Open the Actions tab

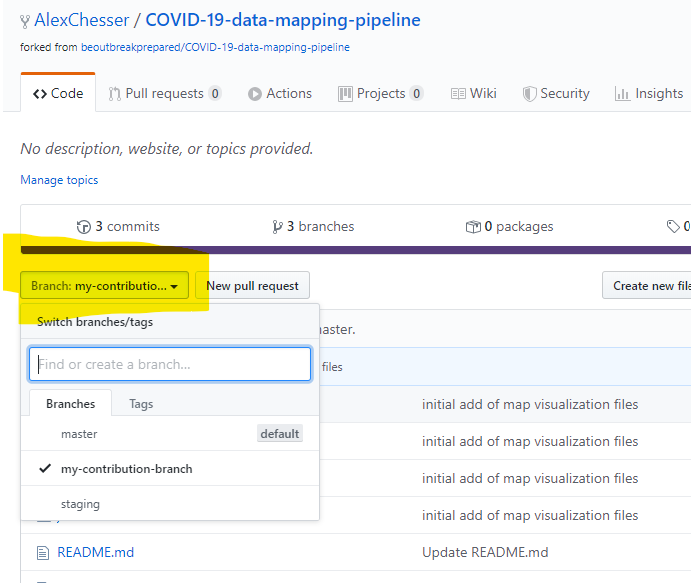tap(280, 93)
